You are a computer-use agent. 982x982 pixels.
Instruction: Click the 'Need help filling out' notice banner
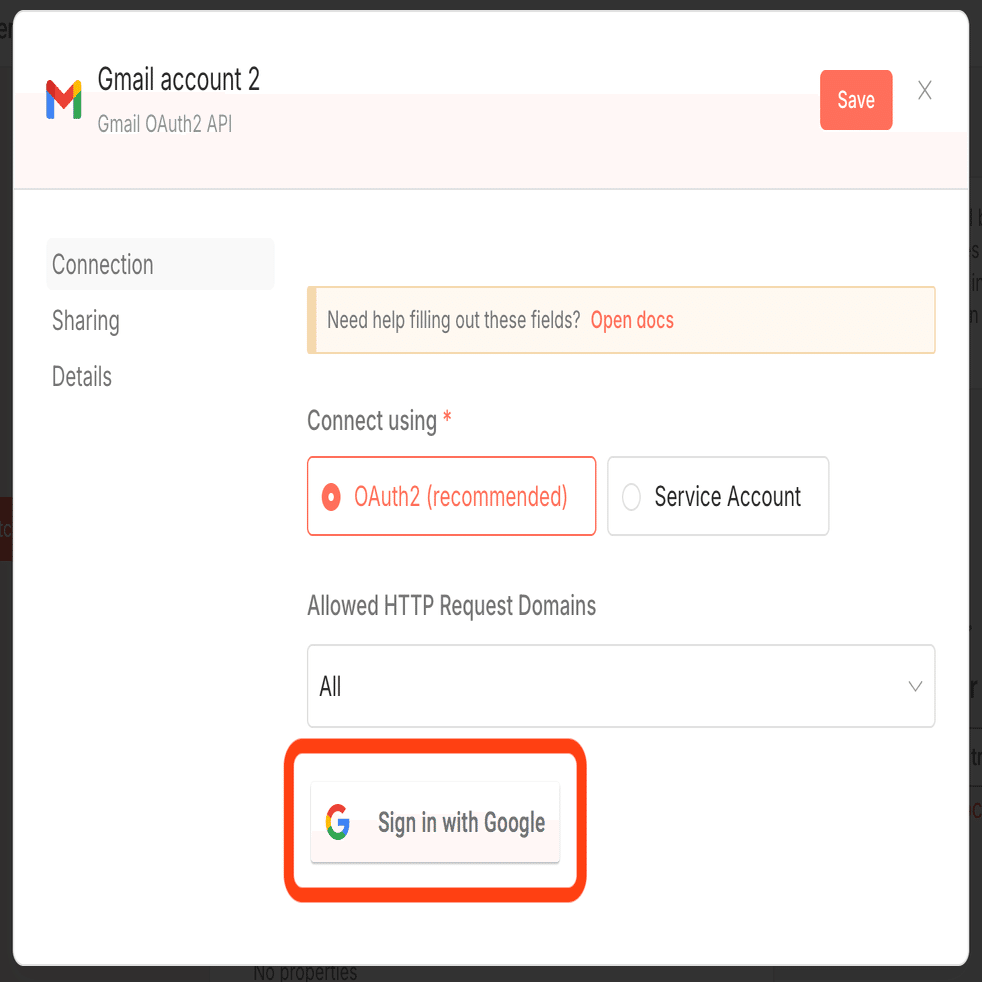tap(453, 320)
